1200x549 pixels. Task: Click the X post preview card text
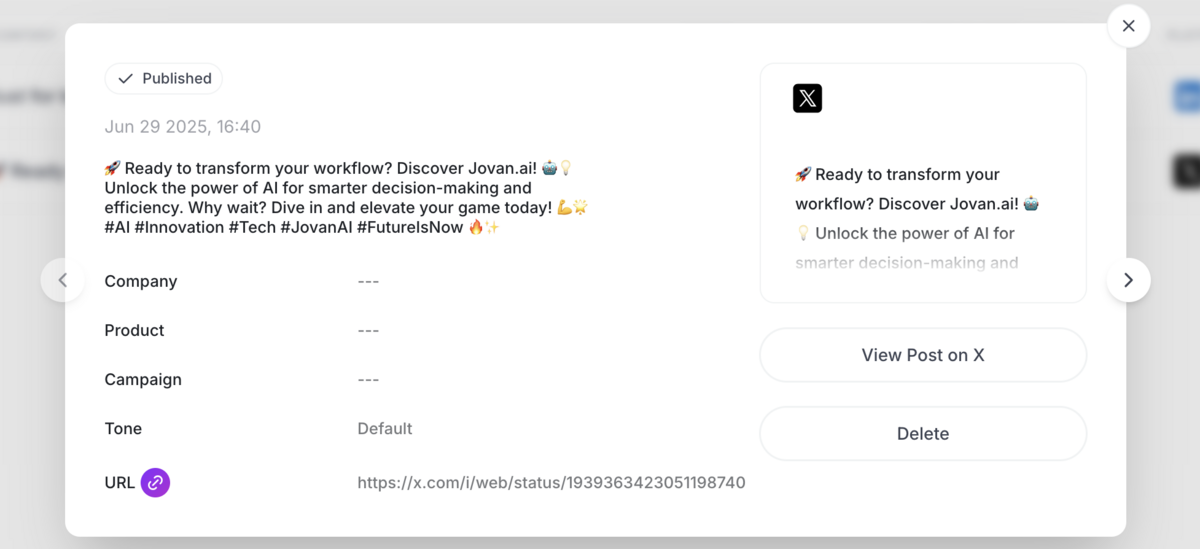[x=920, y=218]
